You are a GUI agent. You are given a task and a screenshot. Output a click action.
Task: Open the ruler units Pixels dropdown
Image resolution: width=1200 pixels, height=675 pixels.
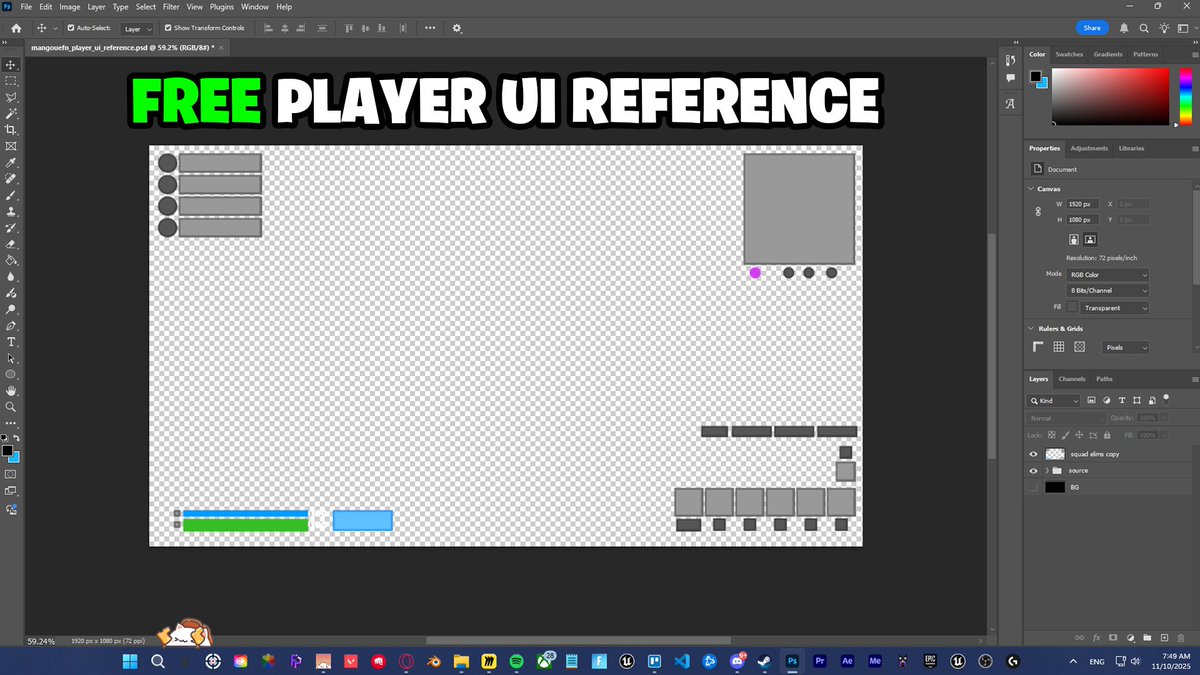[x=1126, y=347]
